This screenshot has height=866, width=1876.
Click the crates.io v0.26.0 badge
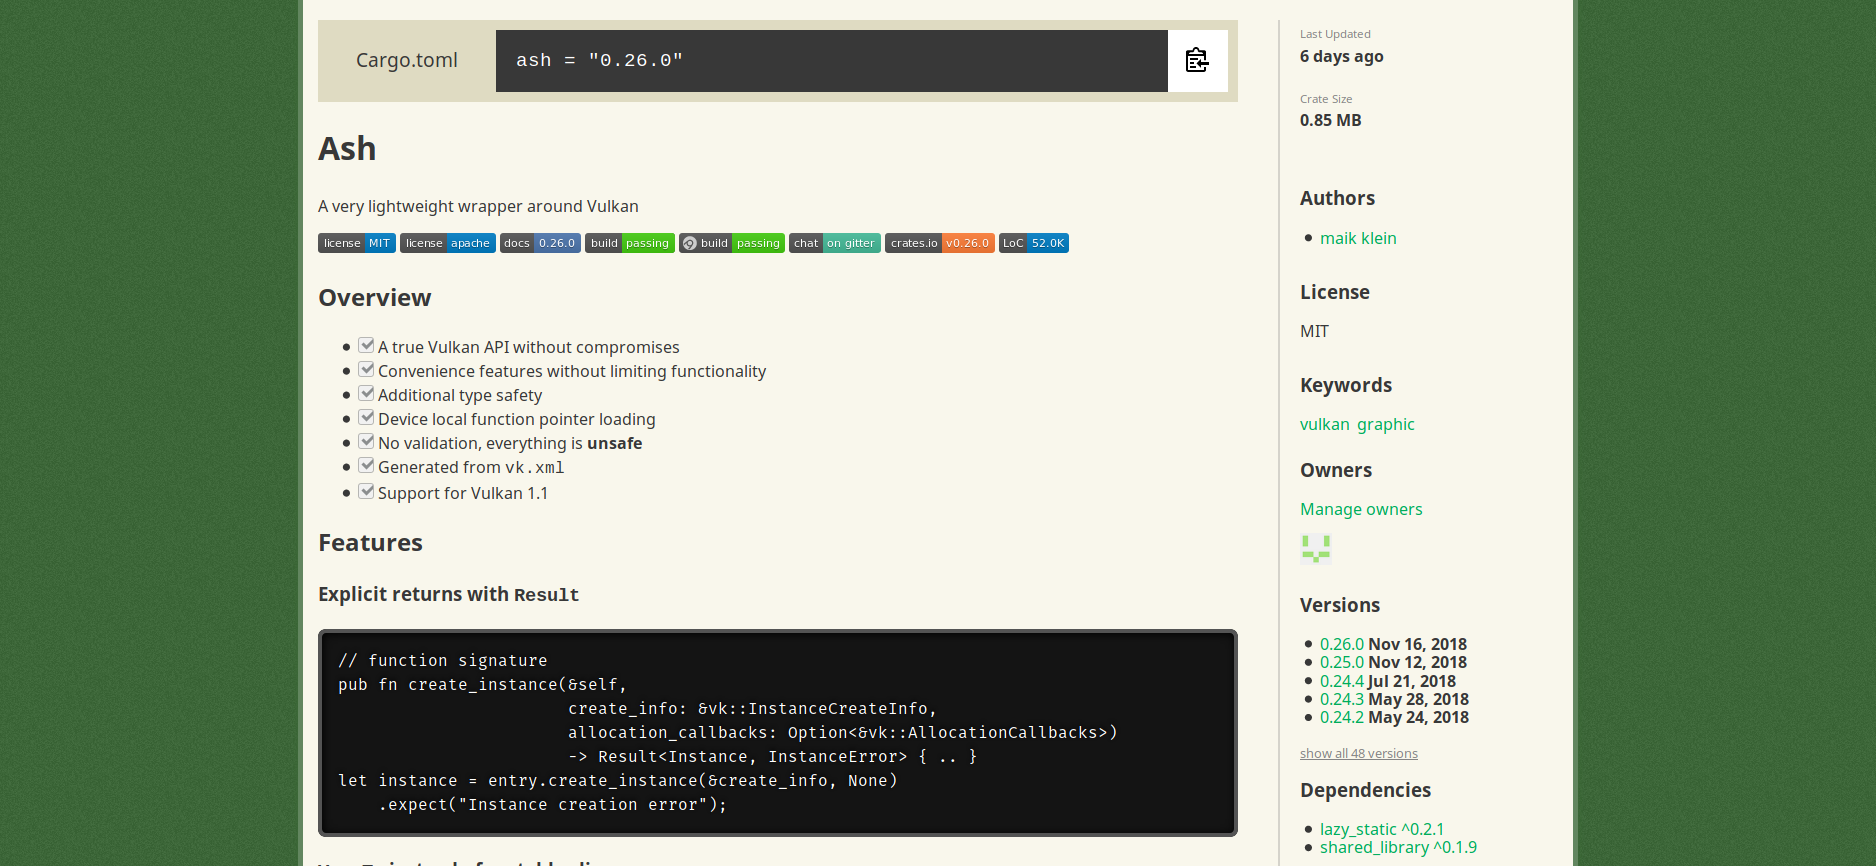[939, 243]
